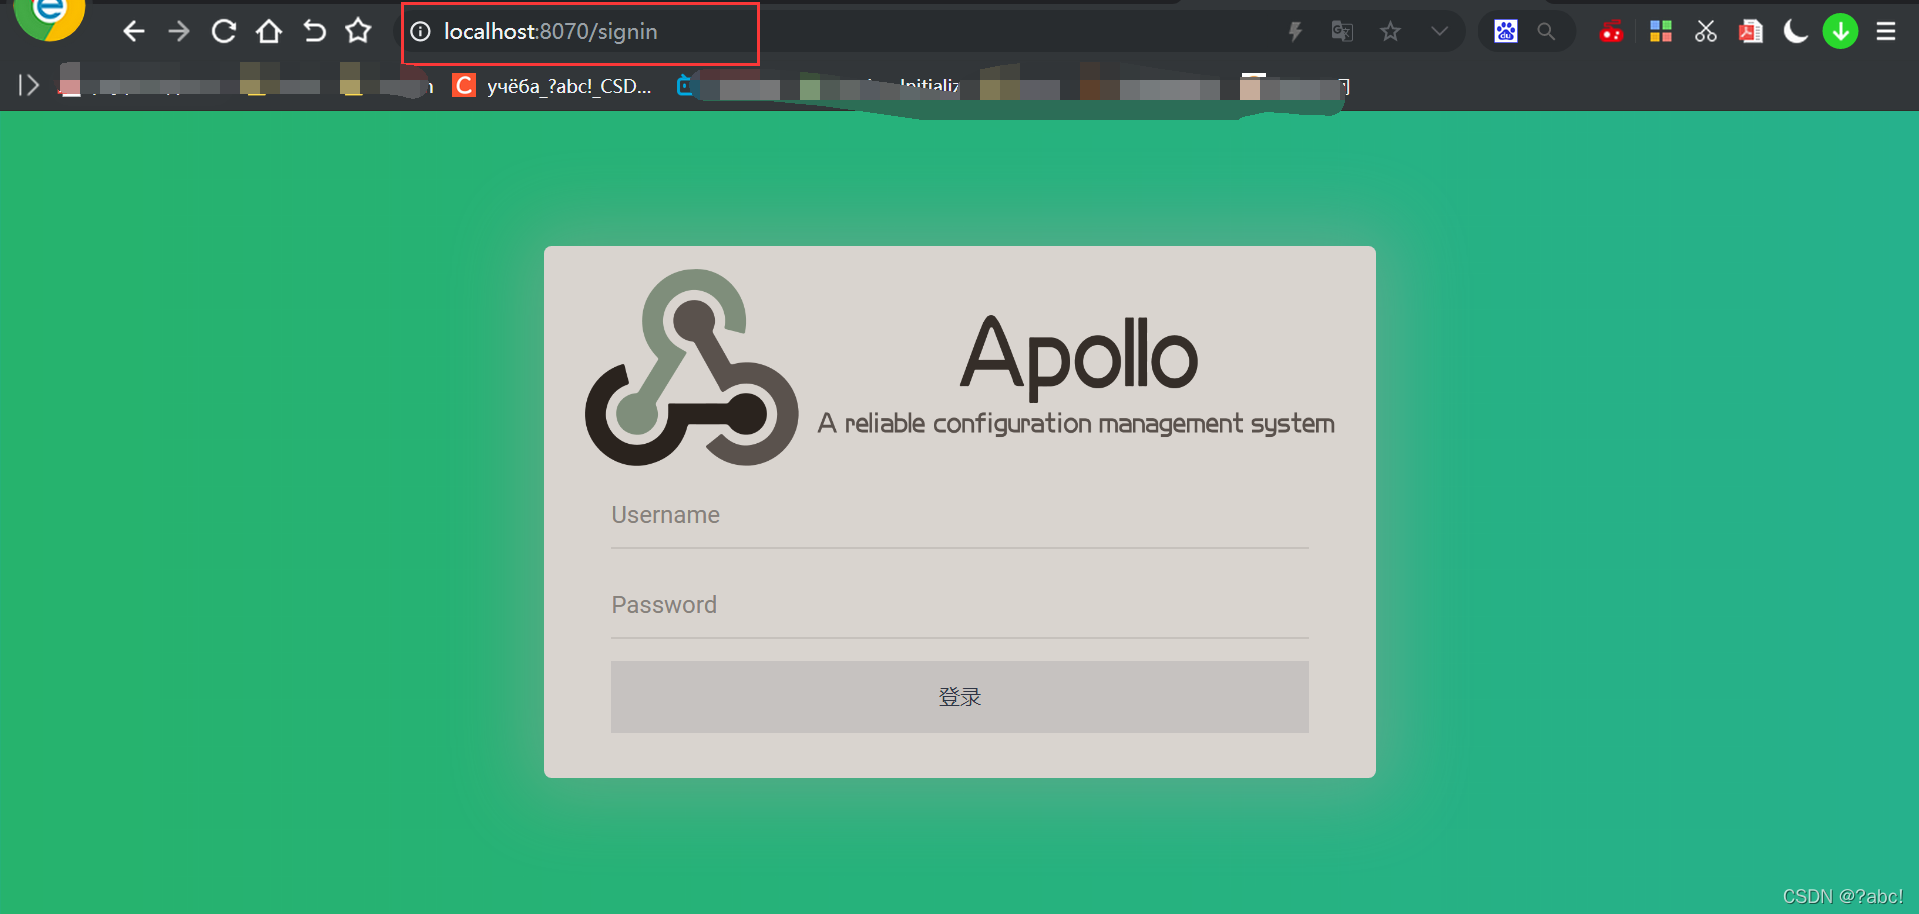Click the lightning speed mode icon
The width and height of the screenshot is (1919, 914).
tap(1295, 32)
